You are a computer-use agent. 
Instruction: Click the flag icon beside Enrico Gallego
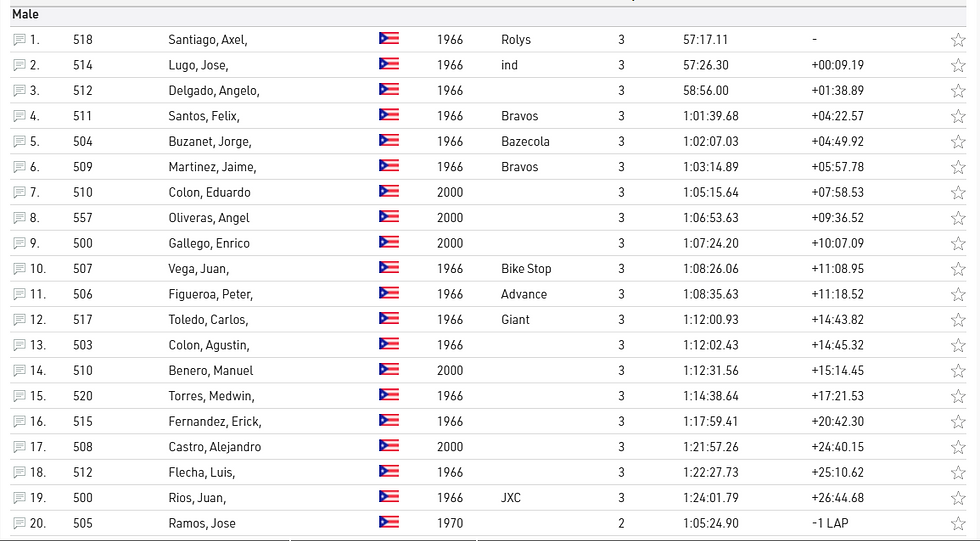coord(389,243)
